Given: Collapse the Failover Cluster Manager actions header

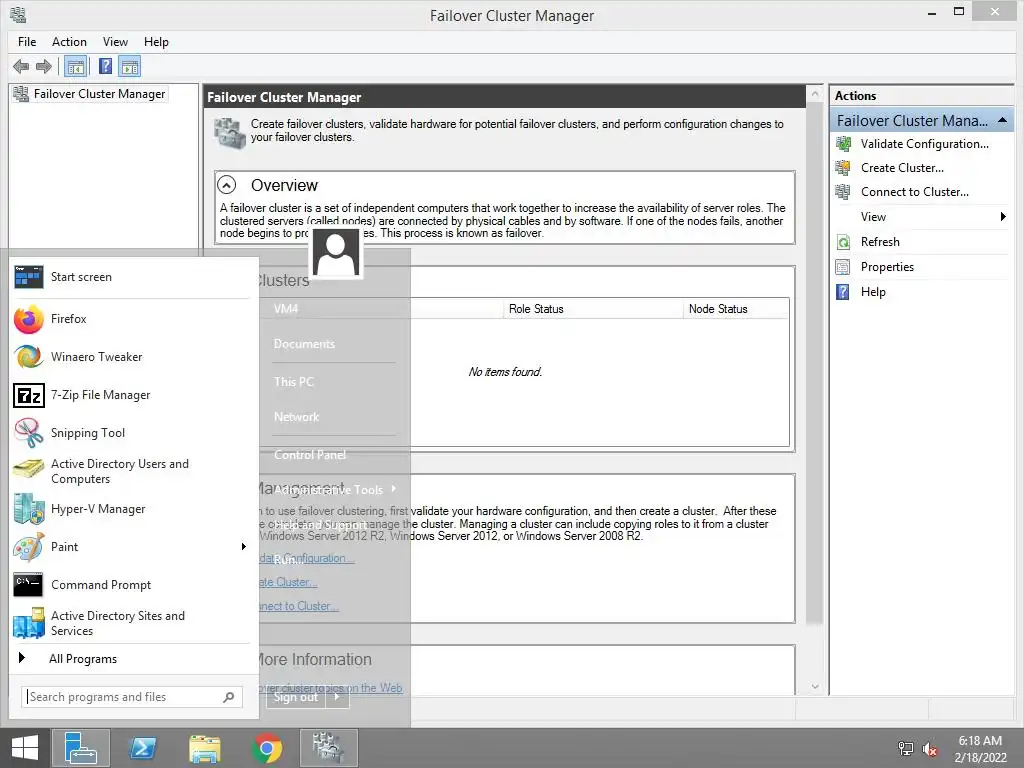Looking at the screenshot, I should tap(1002, 121).
